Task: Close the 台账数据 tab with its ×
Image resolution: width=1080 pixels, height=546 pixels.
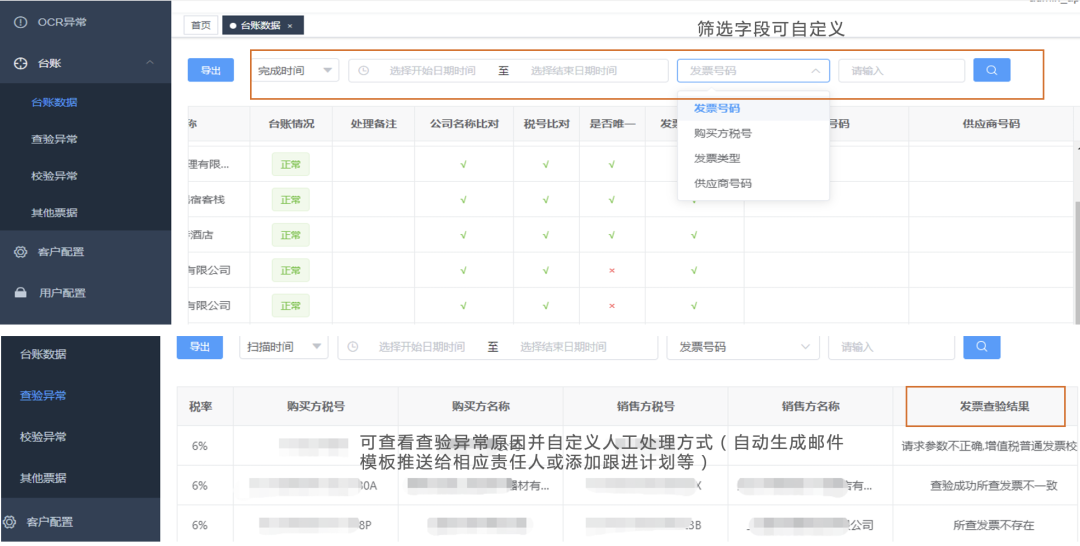Action: click(x=290, y=26)
